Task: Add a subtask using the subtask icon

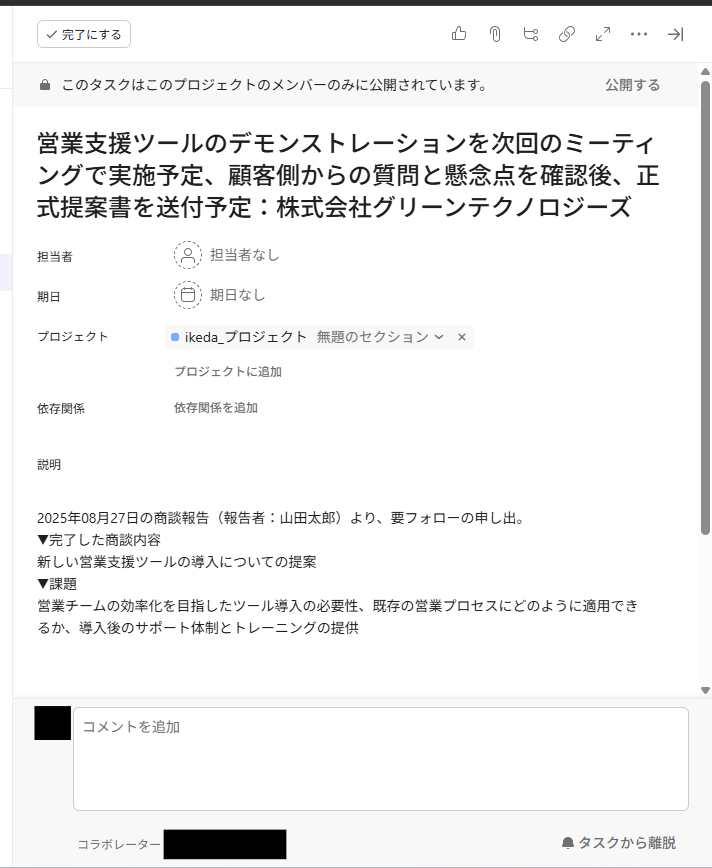Action: pos(530,34)
